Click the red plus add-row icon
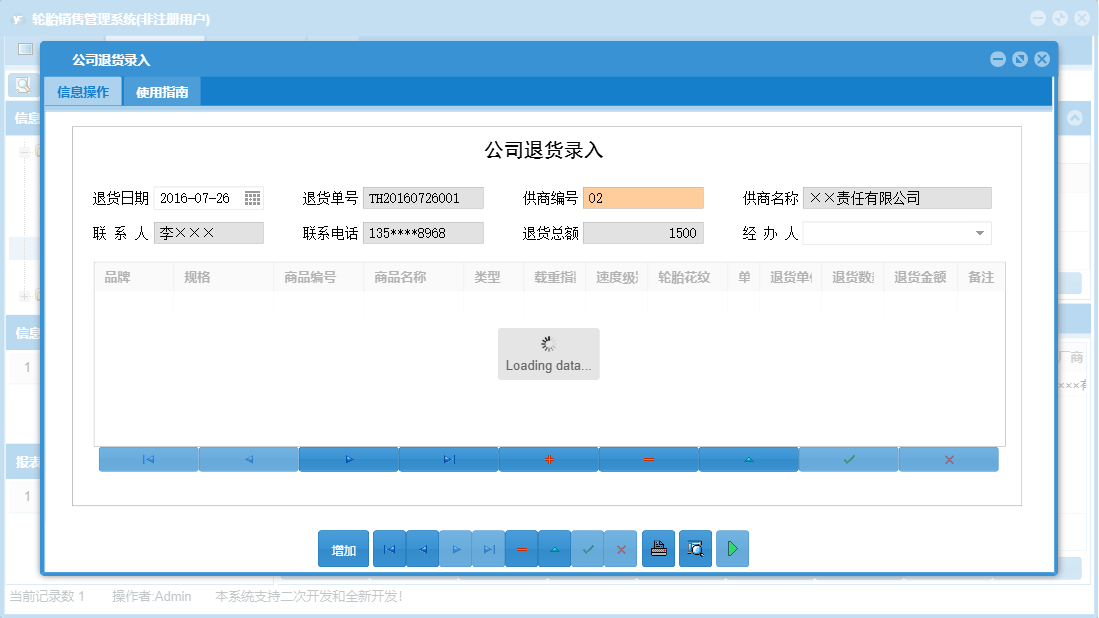This screenshot has width=1099, height=618. click(548, 459)
